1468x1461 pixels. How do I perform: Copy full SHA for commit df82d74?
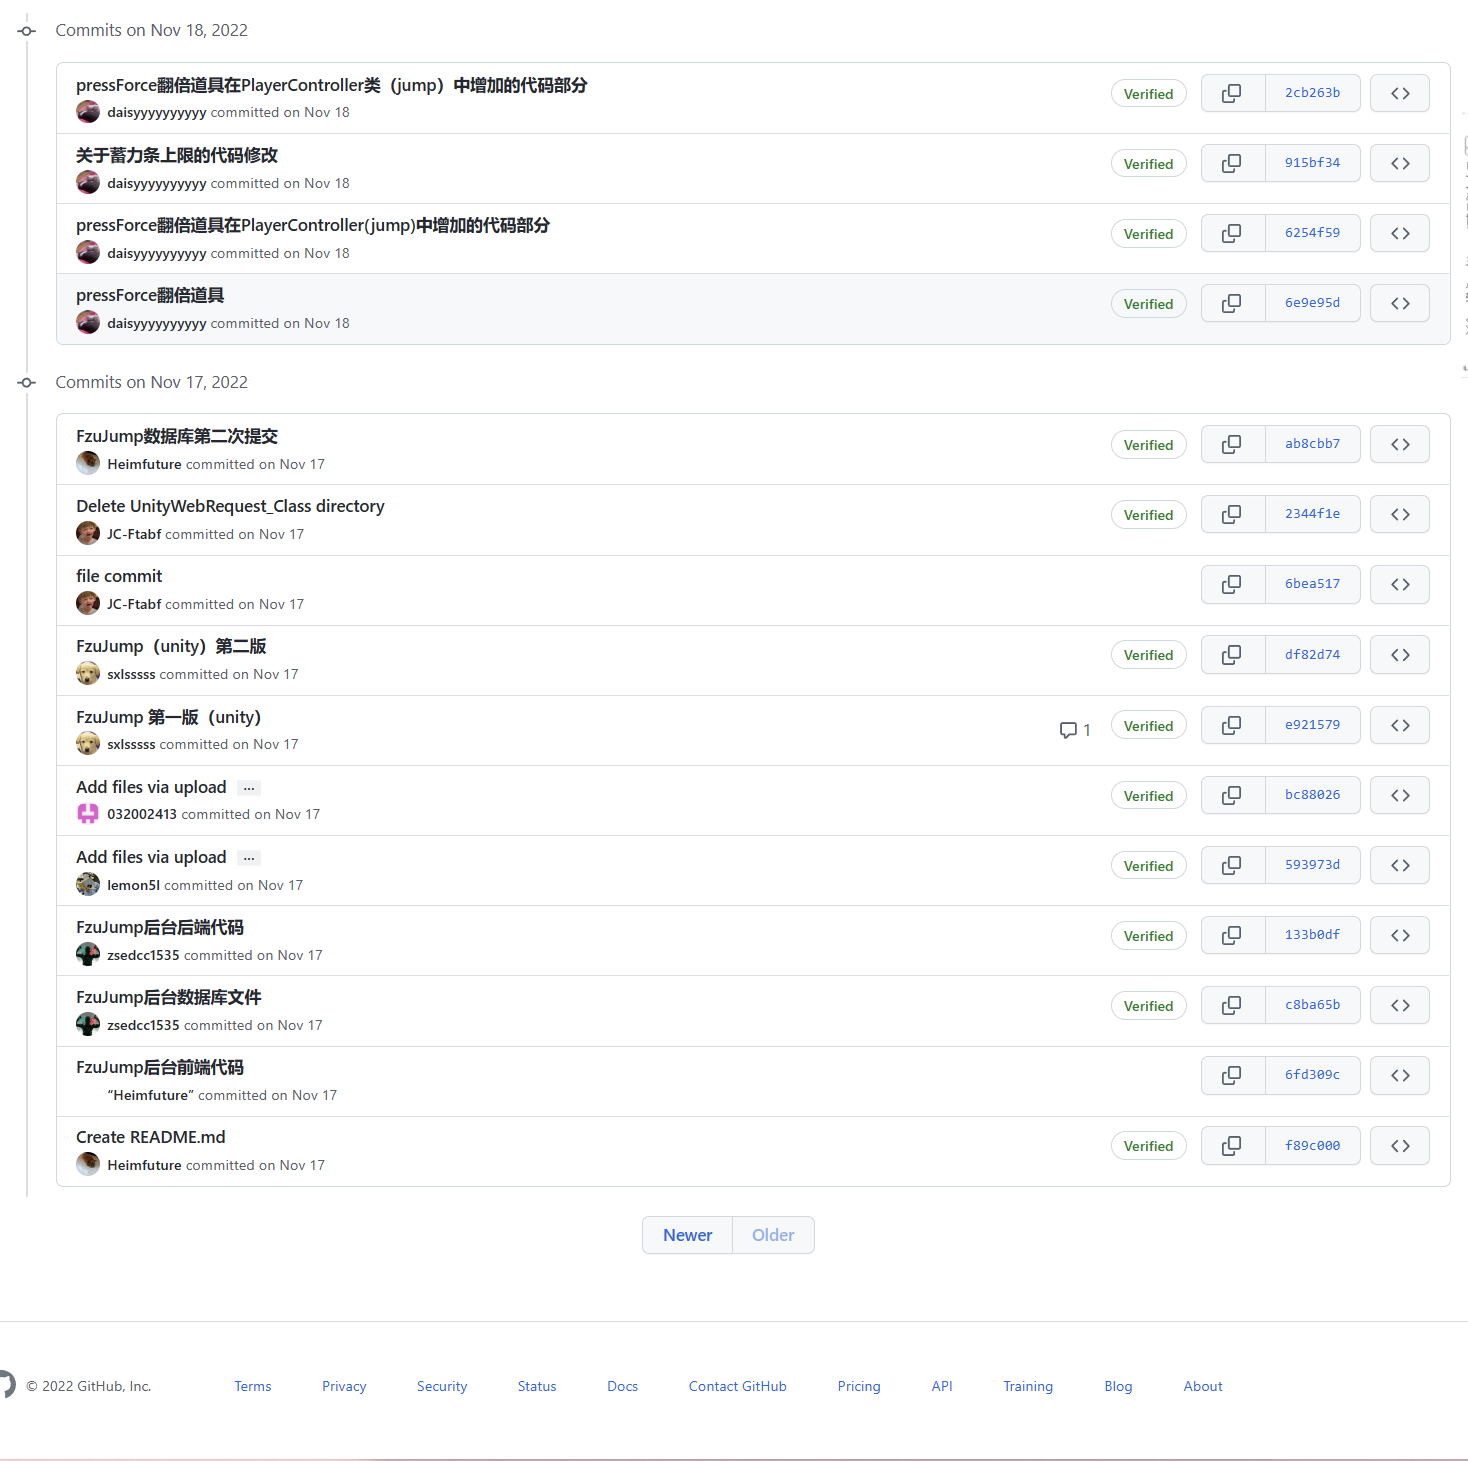coord(1232,655)
